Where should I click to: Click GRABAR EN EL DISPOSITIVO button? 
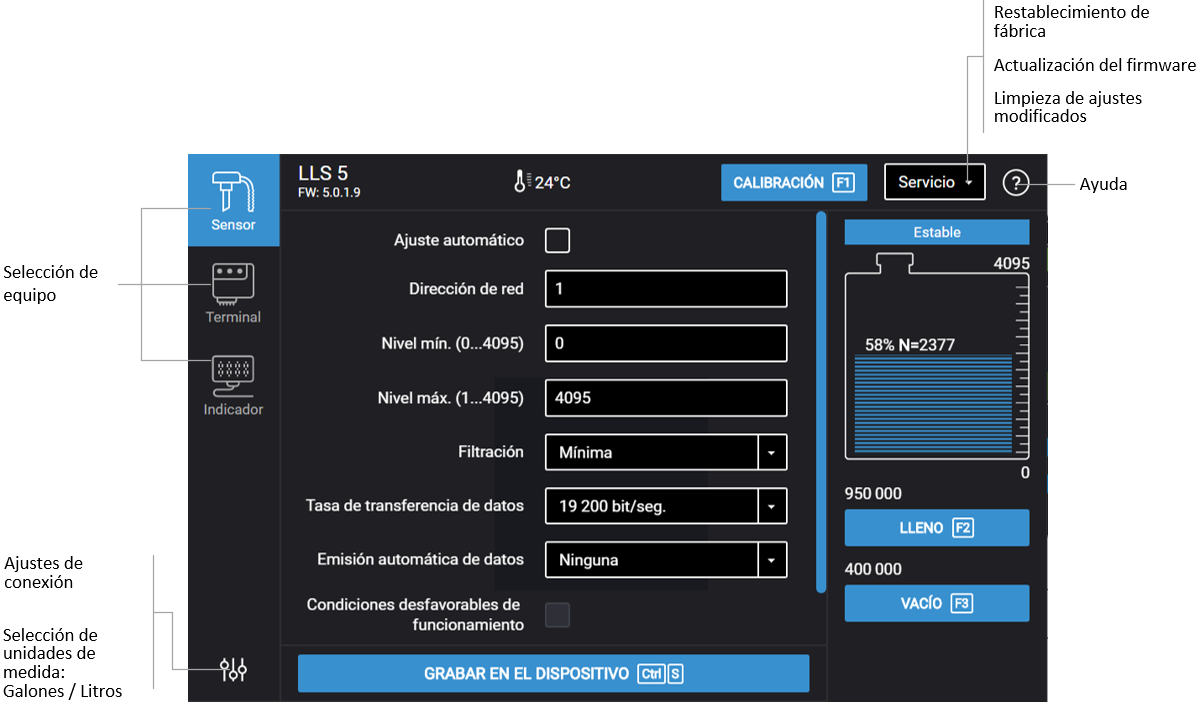[x=553, y=674]
